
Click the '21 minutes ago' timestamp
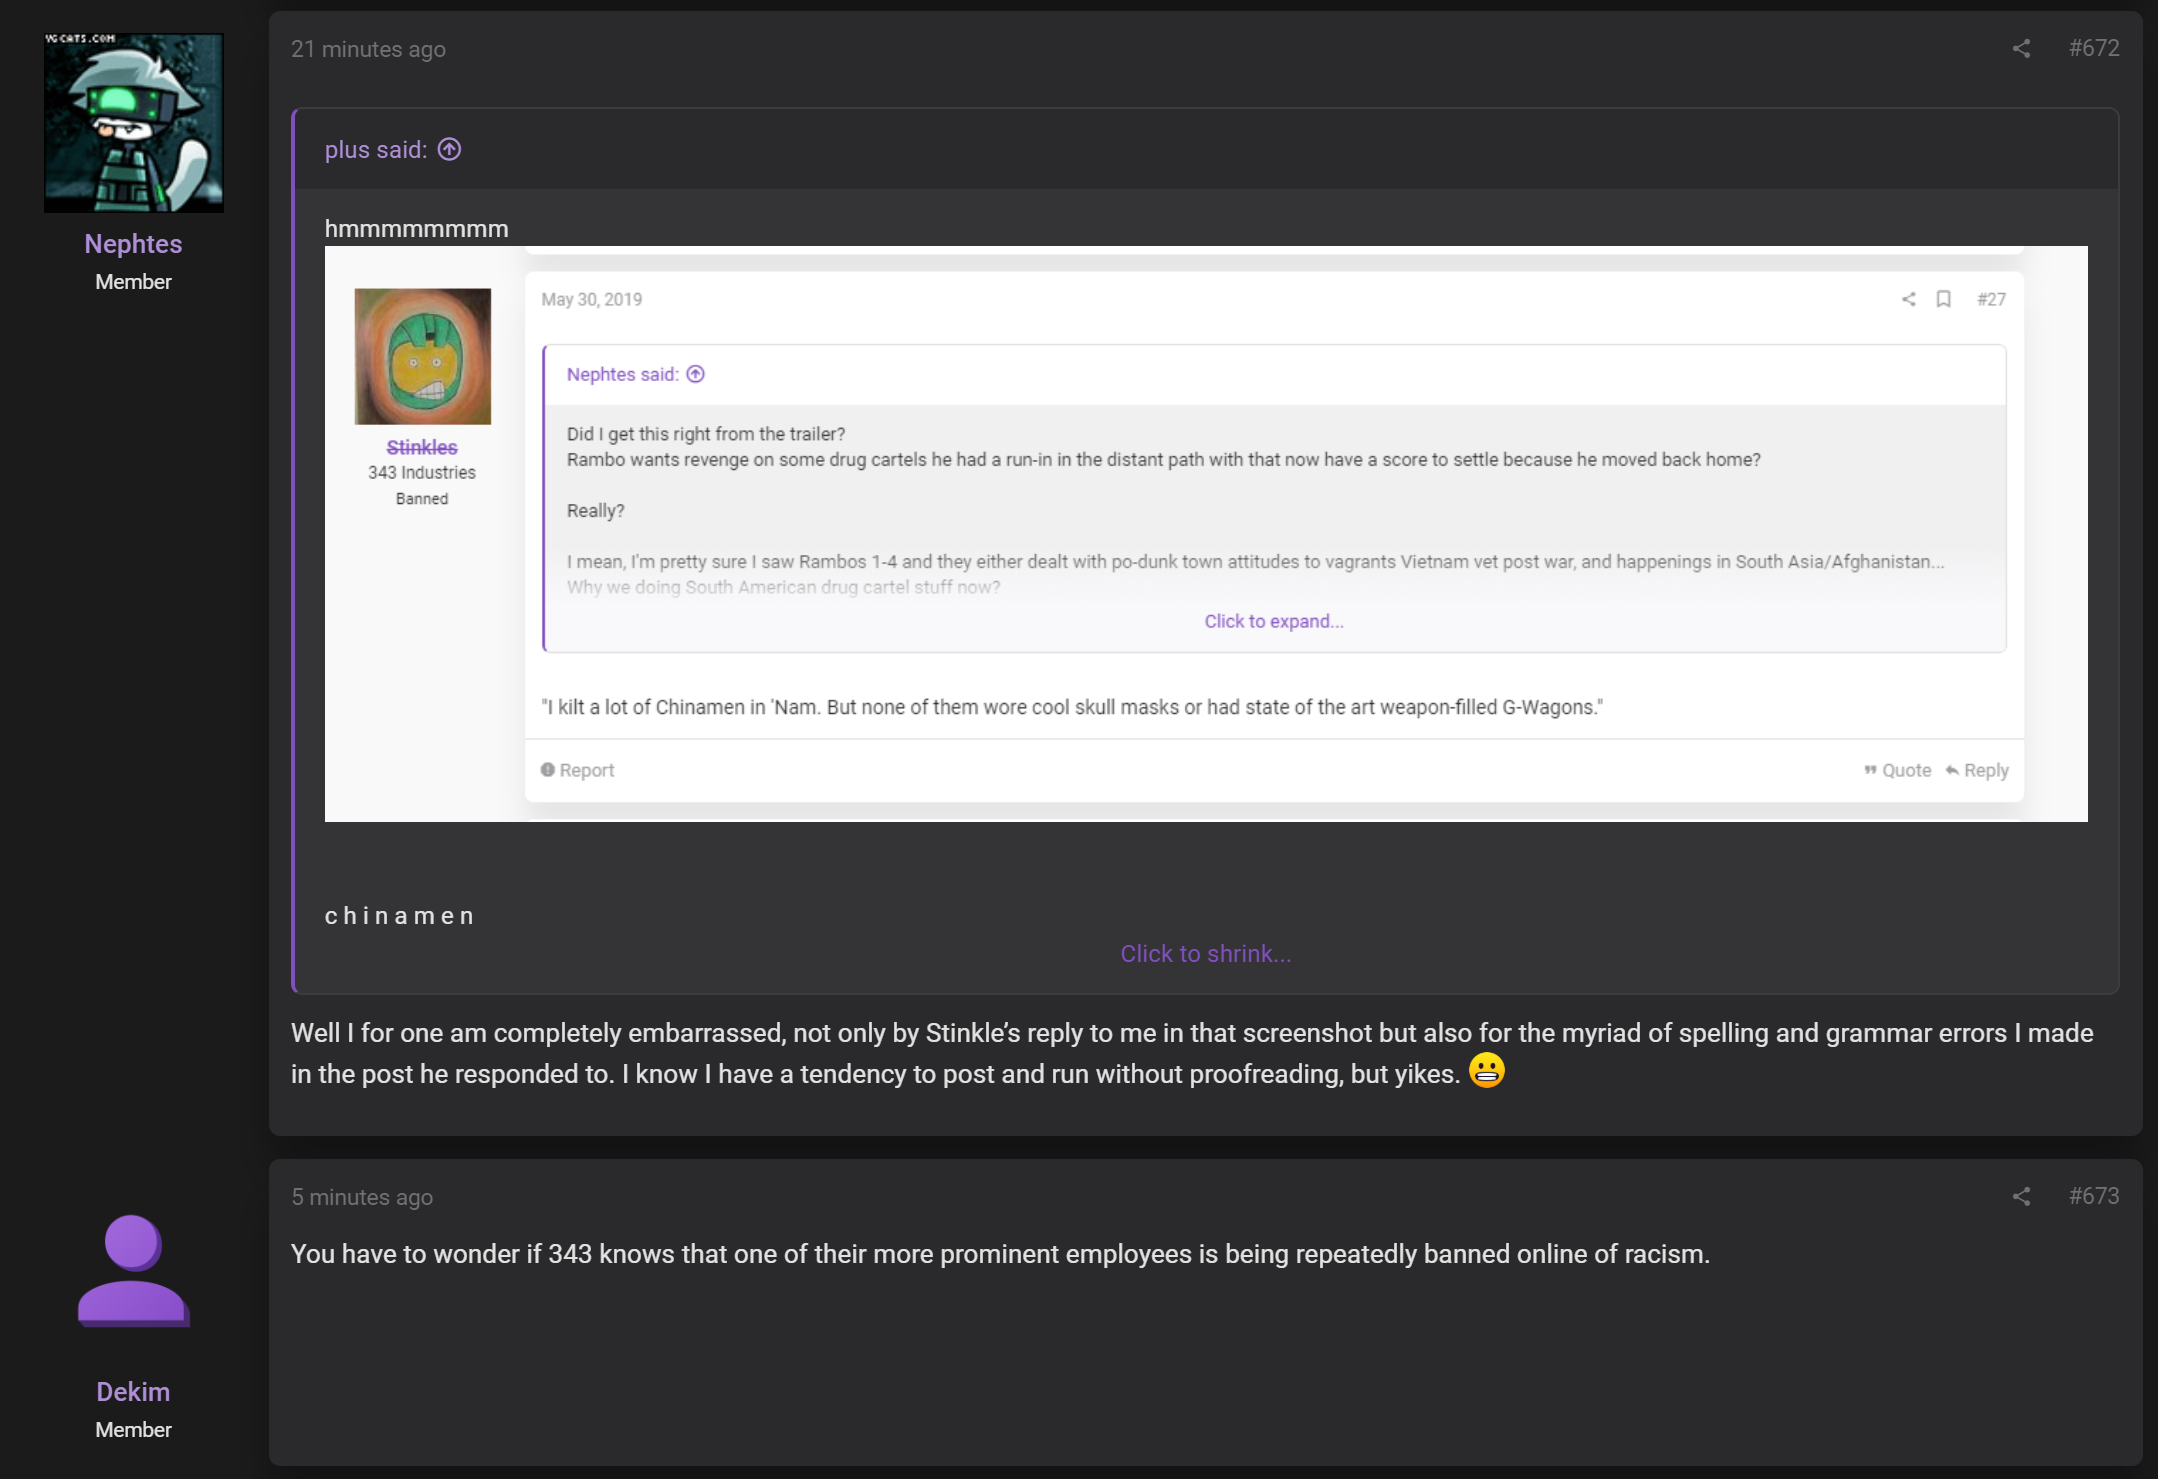click(368, 49)
